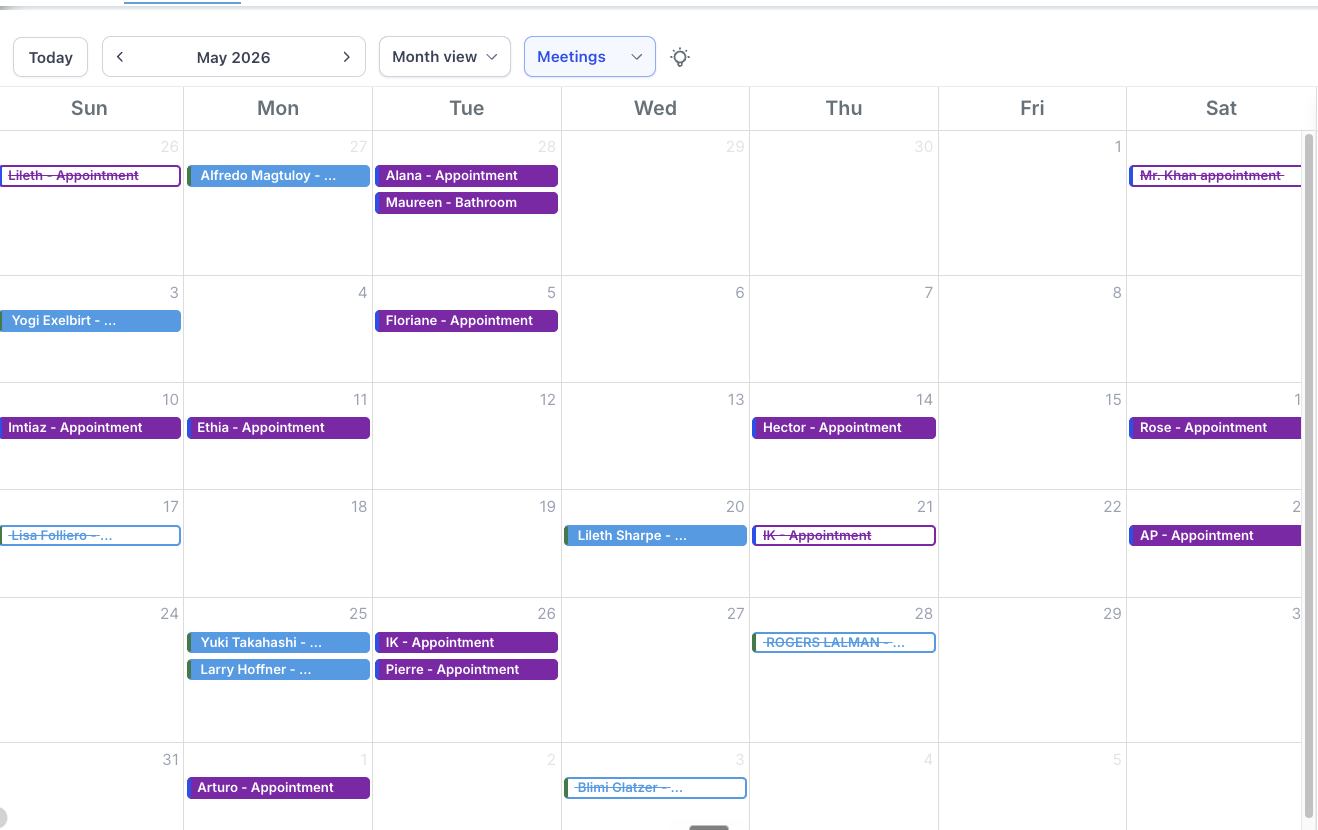This screenshot has height=830, width=1318.
Task: Select day 22 date number
Action: tap(1112, 507)
